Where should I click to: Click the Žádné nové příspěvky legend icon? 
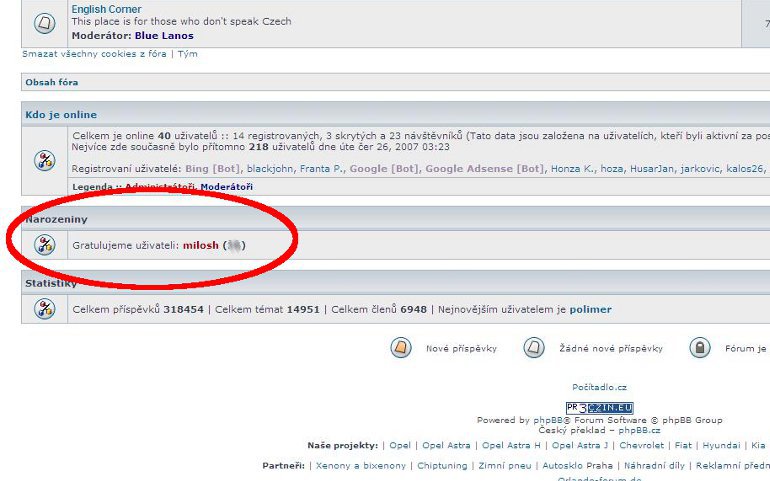tap(535, 348)
